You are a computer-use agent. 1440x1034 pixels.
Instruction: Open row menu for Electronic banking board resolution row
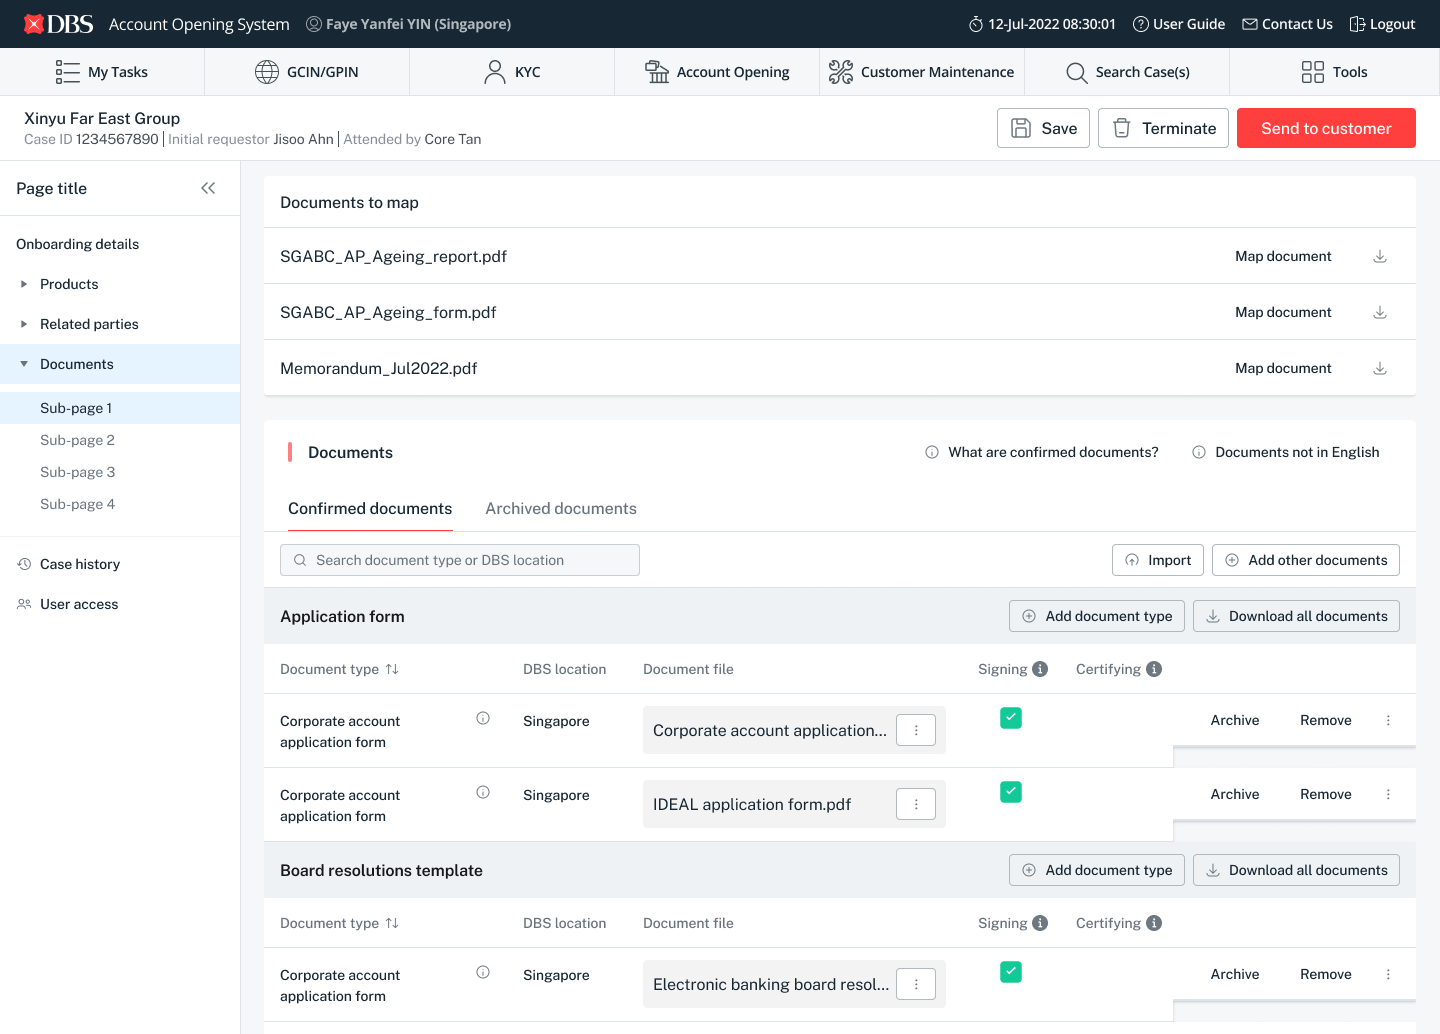coord(1388,974)
